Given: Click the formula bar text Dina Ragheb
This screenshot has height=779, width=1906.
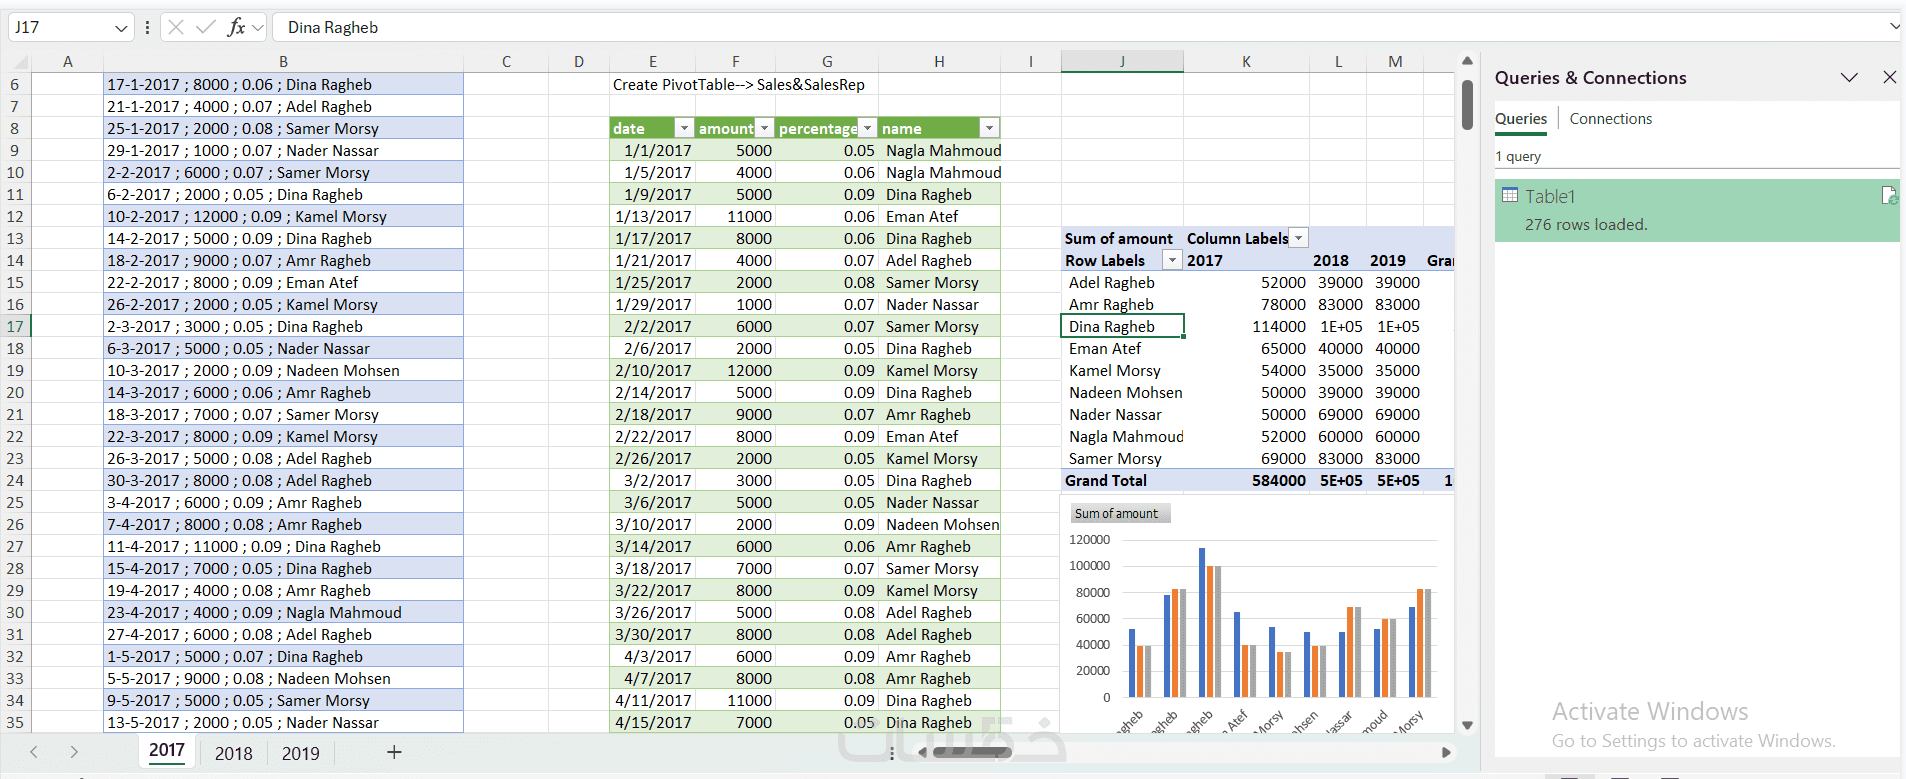Looking at the screenshot, I should [x=333, y=28].
